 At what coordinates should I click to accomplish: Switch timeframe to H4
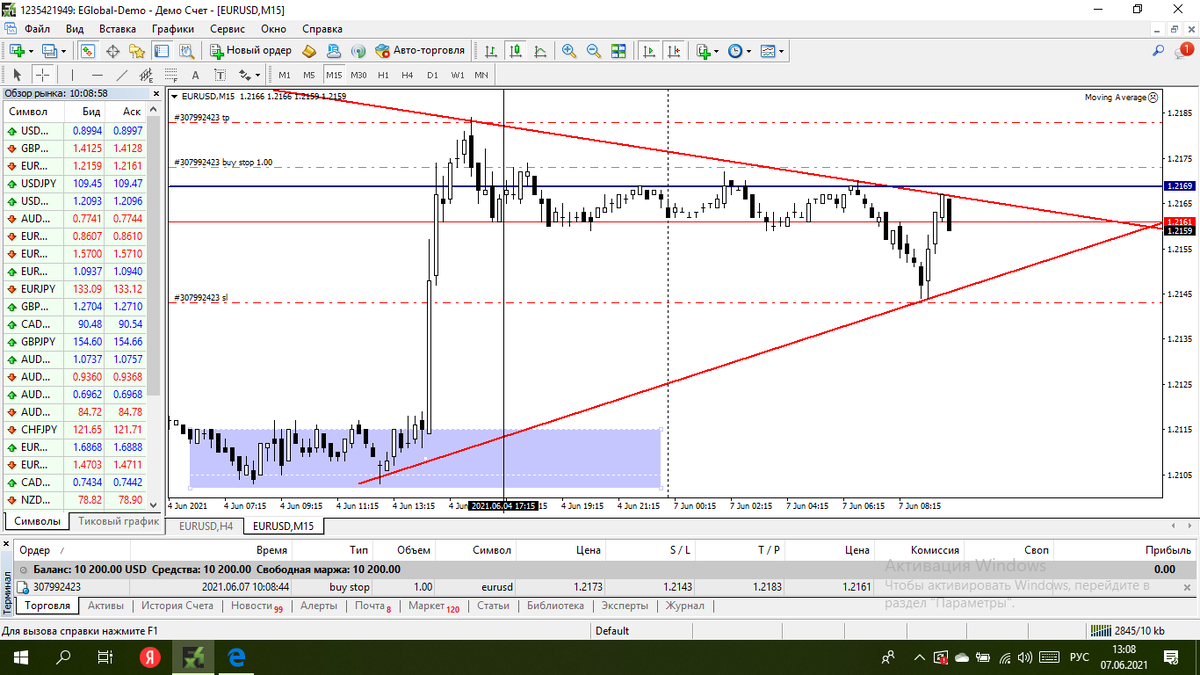pos(407,75)
